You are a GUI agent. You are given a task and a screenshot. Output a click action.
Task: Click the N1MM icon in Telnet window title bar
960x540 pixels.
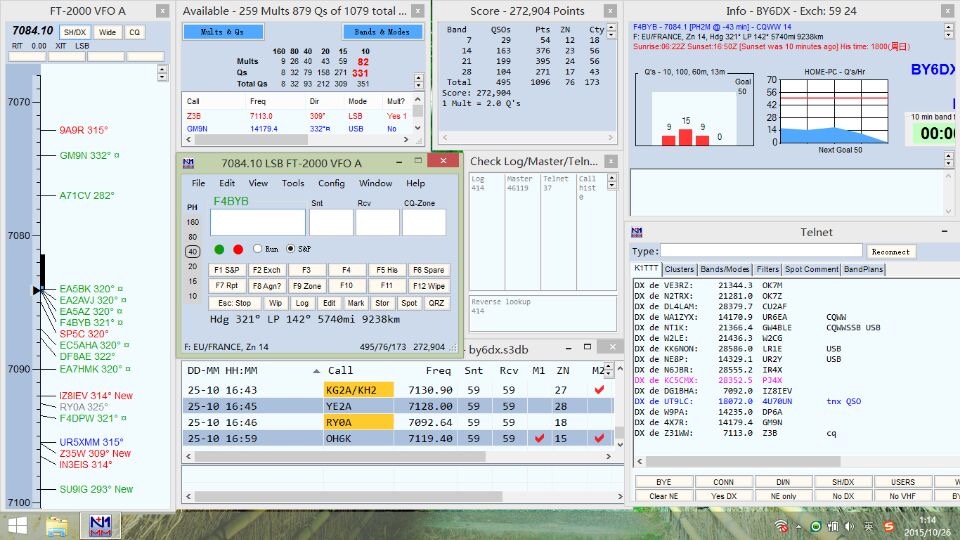point(637,232)
